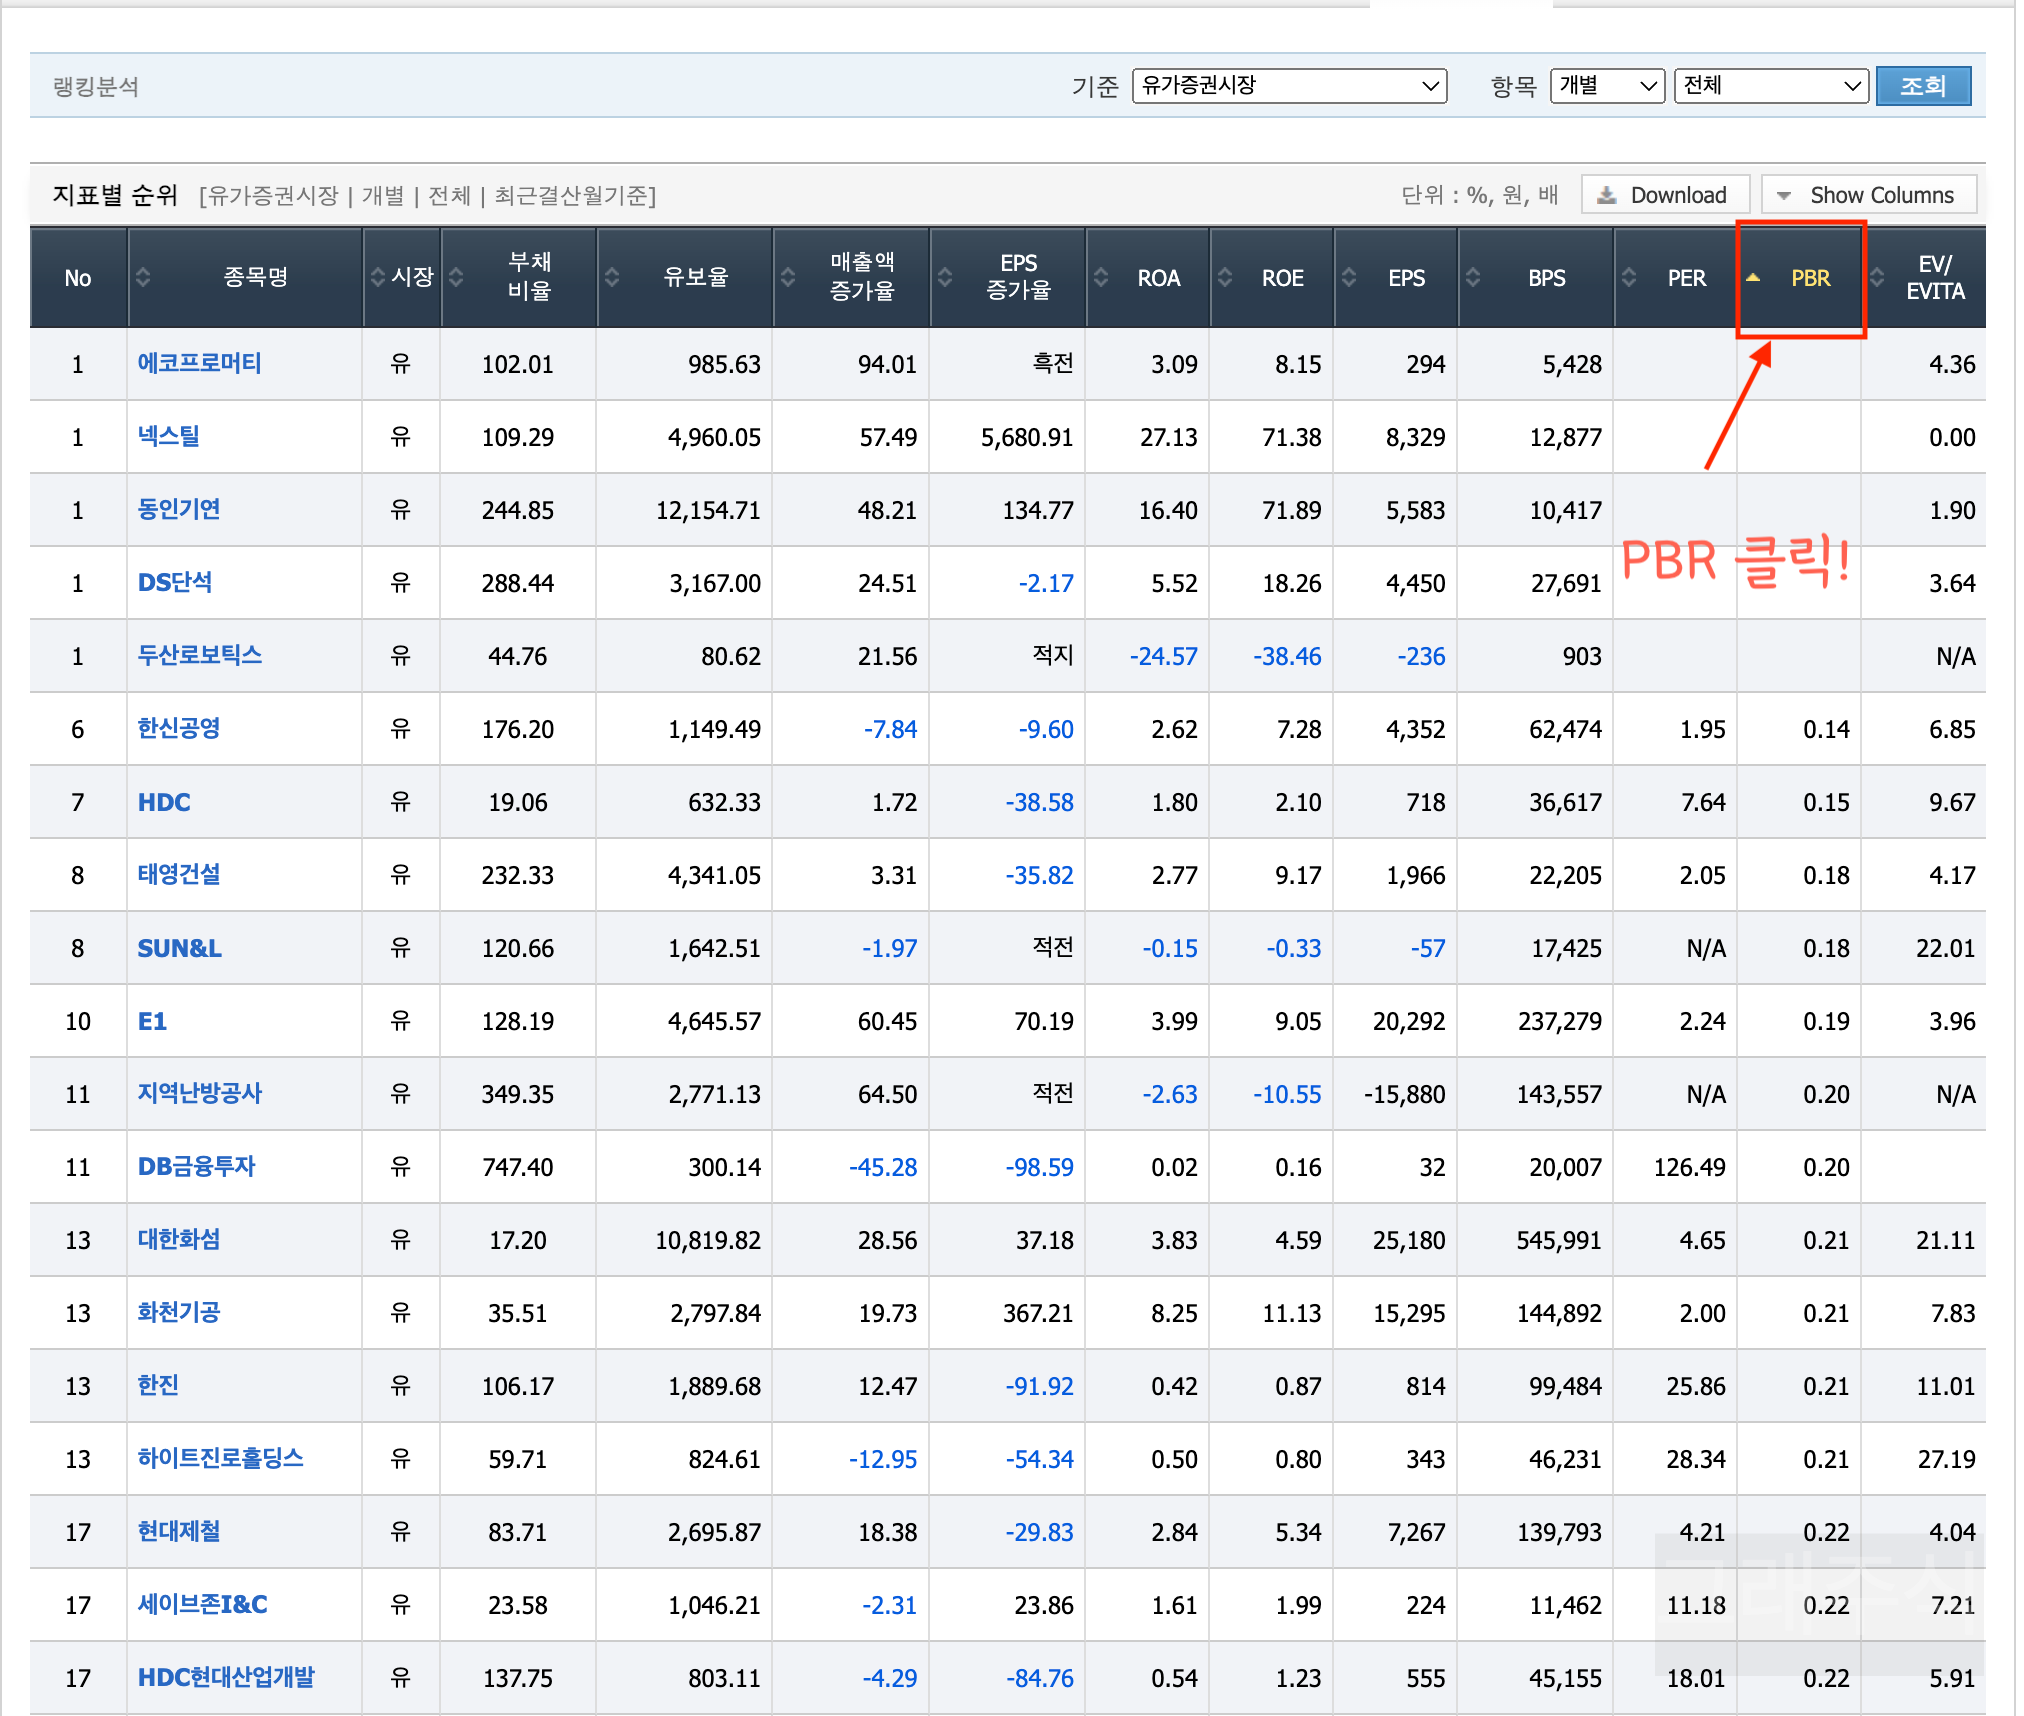
Task: Click the PBR column header
Action: [1810, 278]
